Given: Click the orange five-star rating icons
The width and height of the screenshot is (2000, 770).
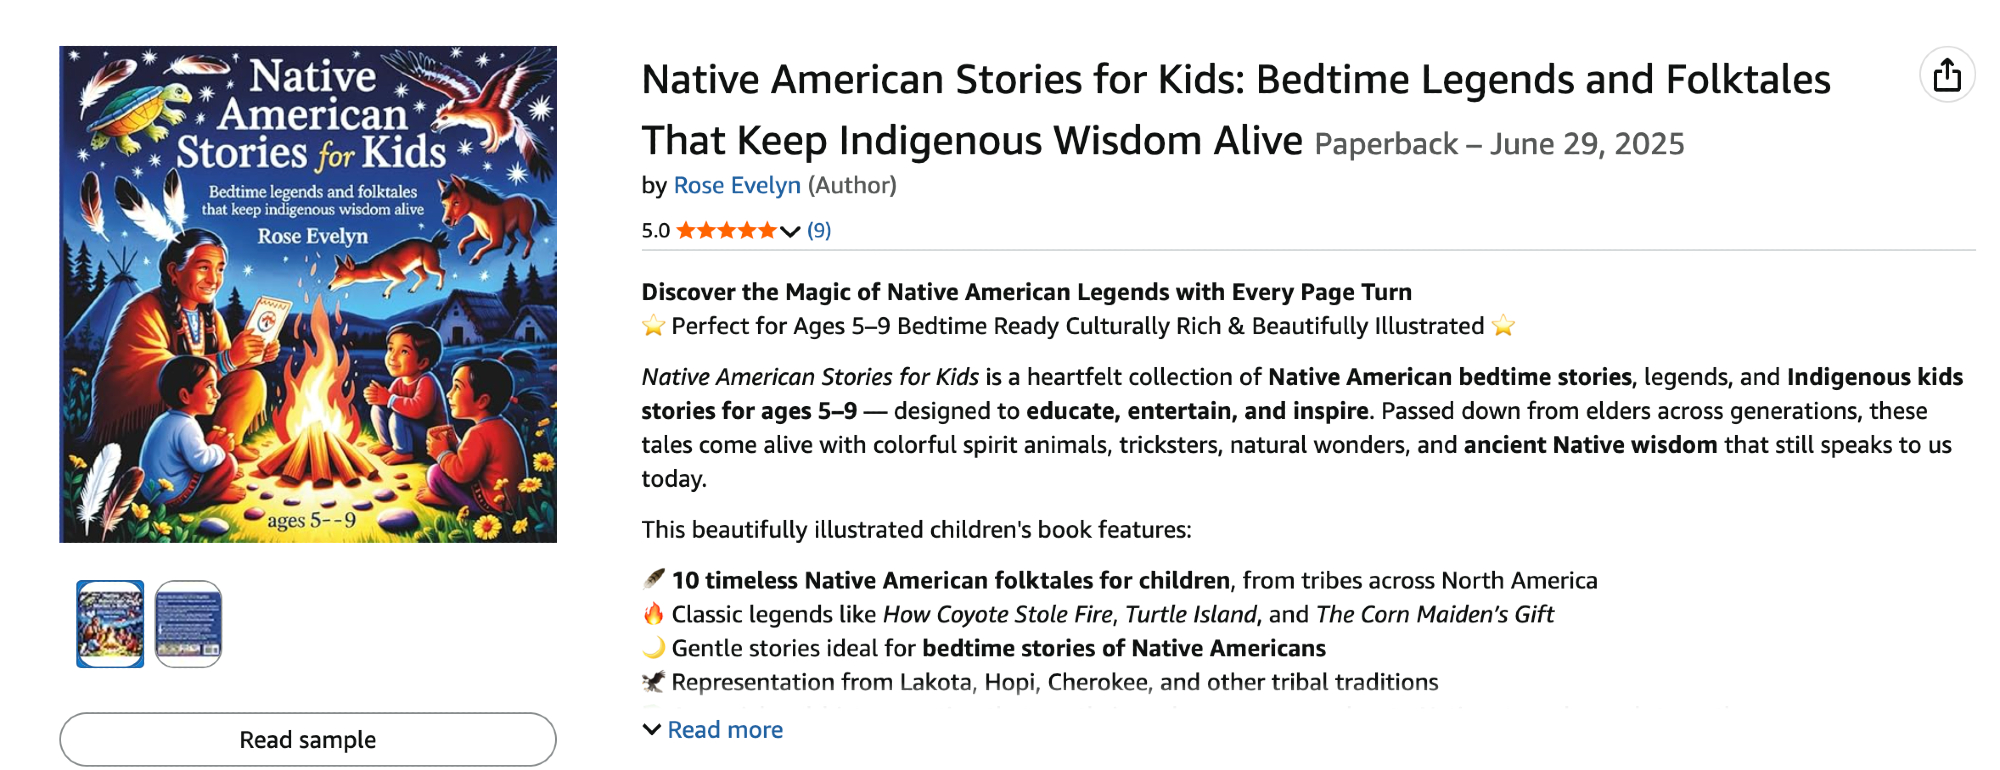Looking at the screenshot, I should [726, 231].
